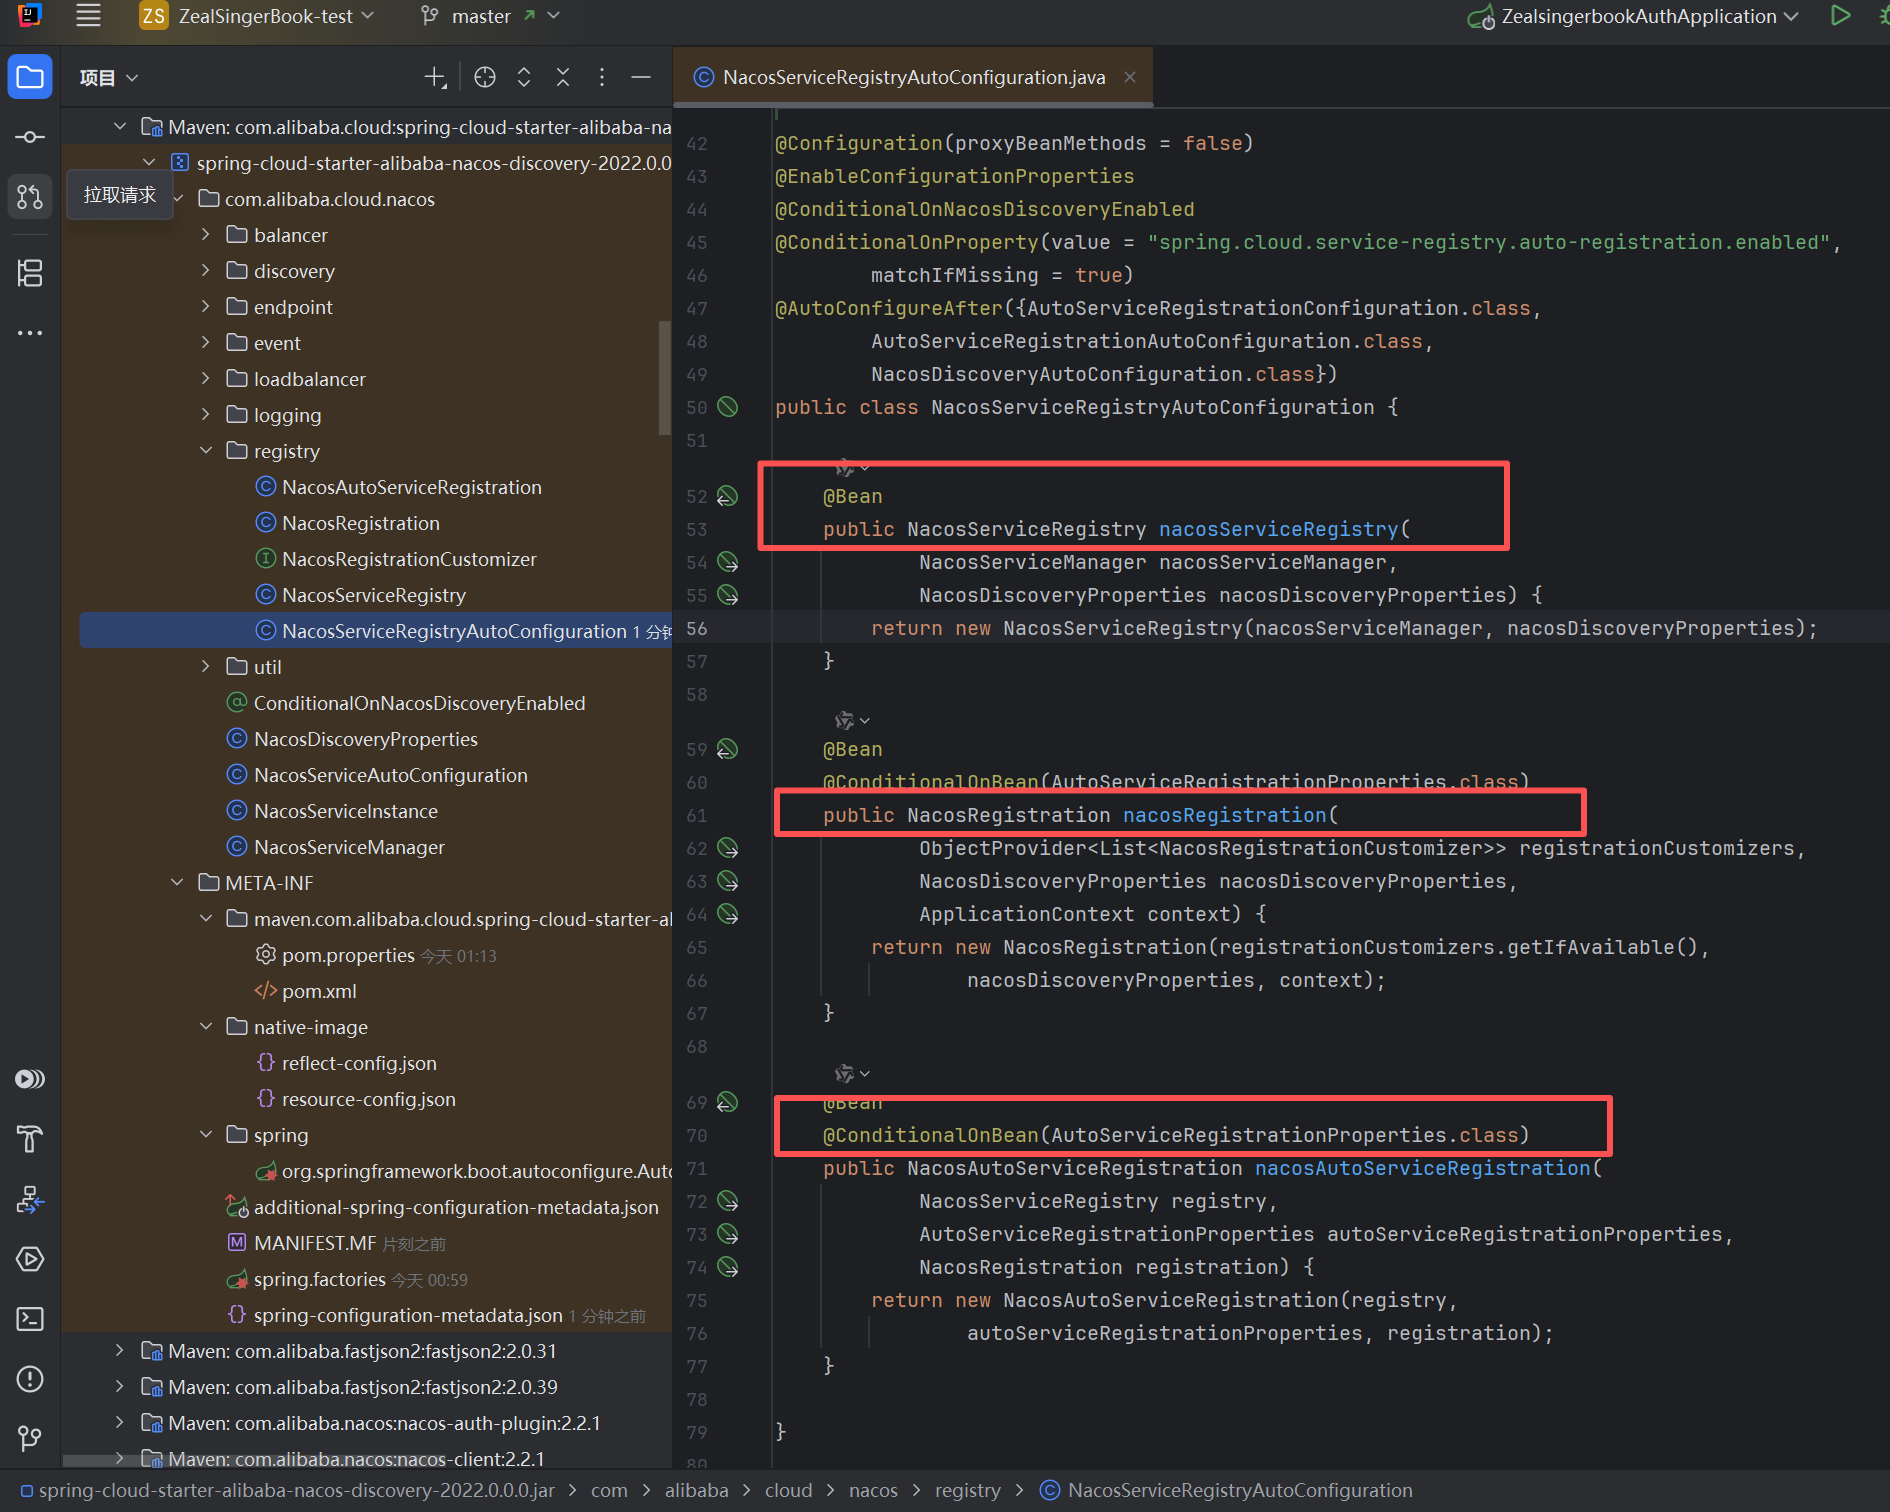
Task: Open the main hamburger menu
Action: point(89,16)
